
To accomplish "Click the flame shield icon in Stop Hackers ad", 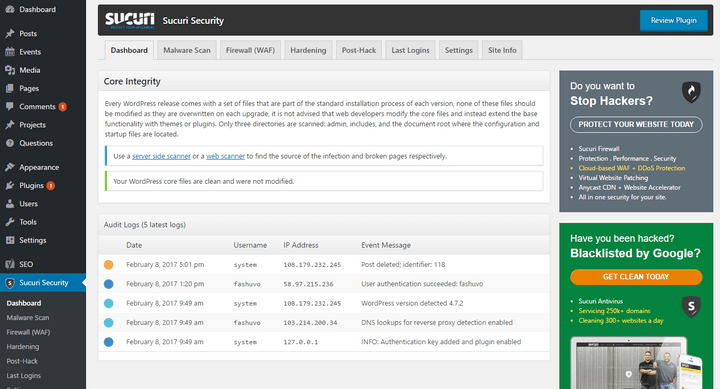I will pos(691,92).
